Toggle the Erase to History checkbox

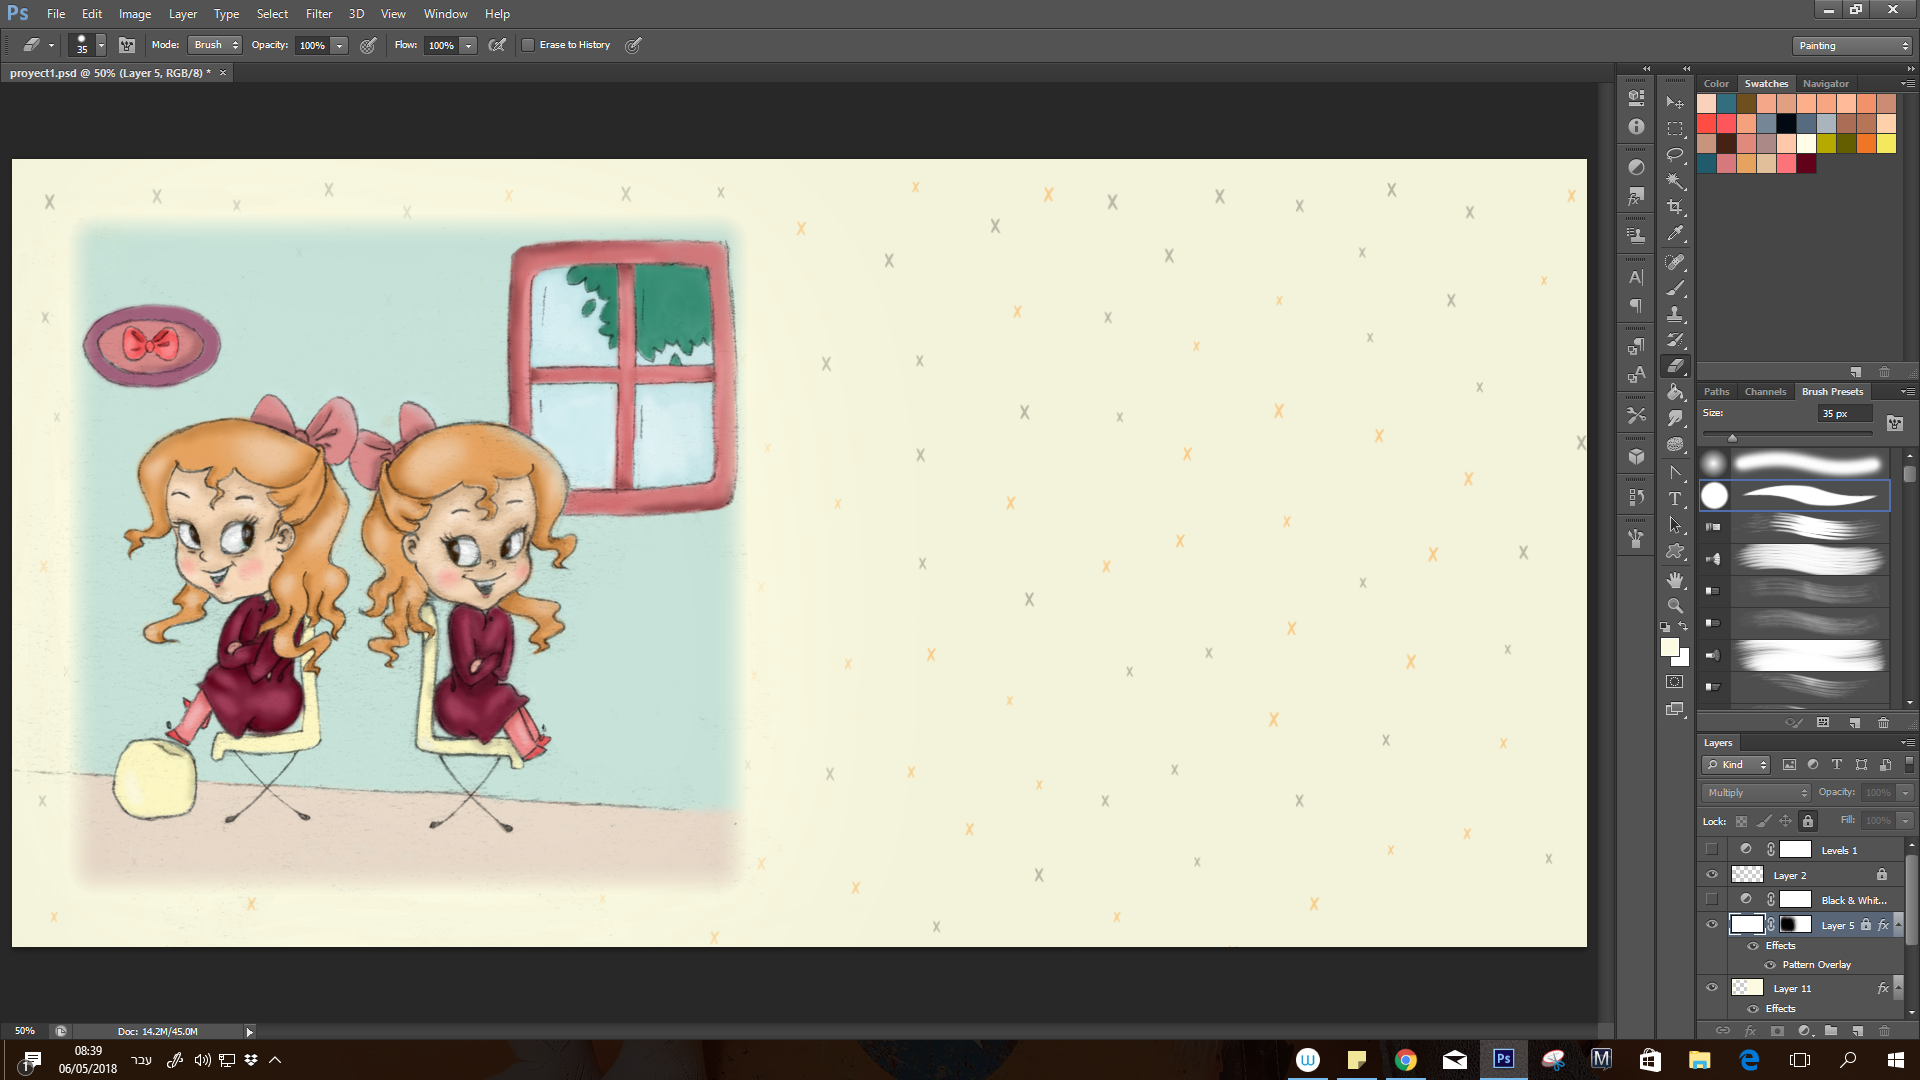[x=528, y=45]
